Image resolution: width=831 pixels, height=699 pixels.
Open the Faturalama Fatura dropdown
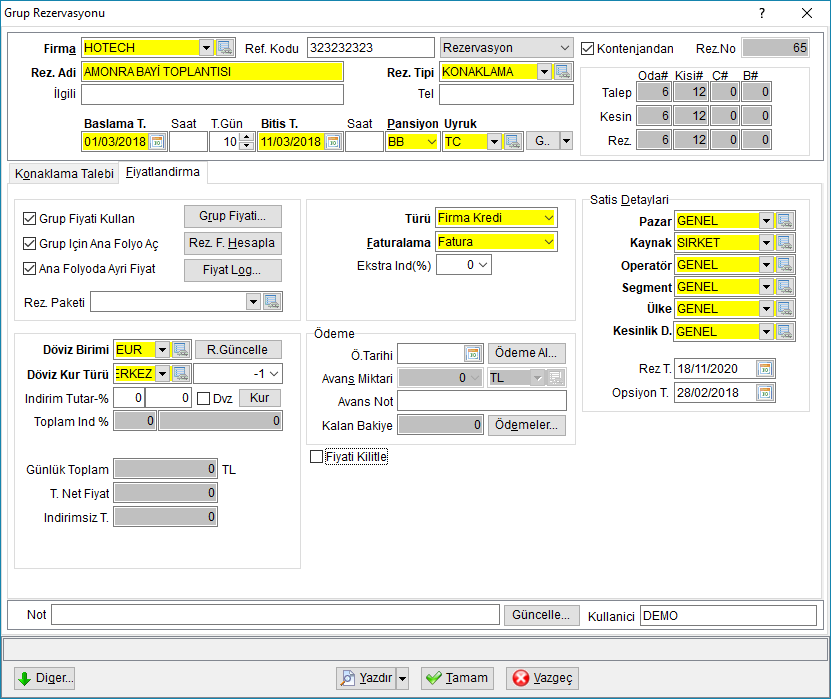pyautogui.click(x=549, y=242)
